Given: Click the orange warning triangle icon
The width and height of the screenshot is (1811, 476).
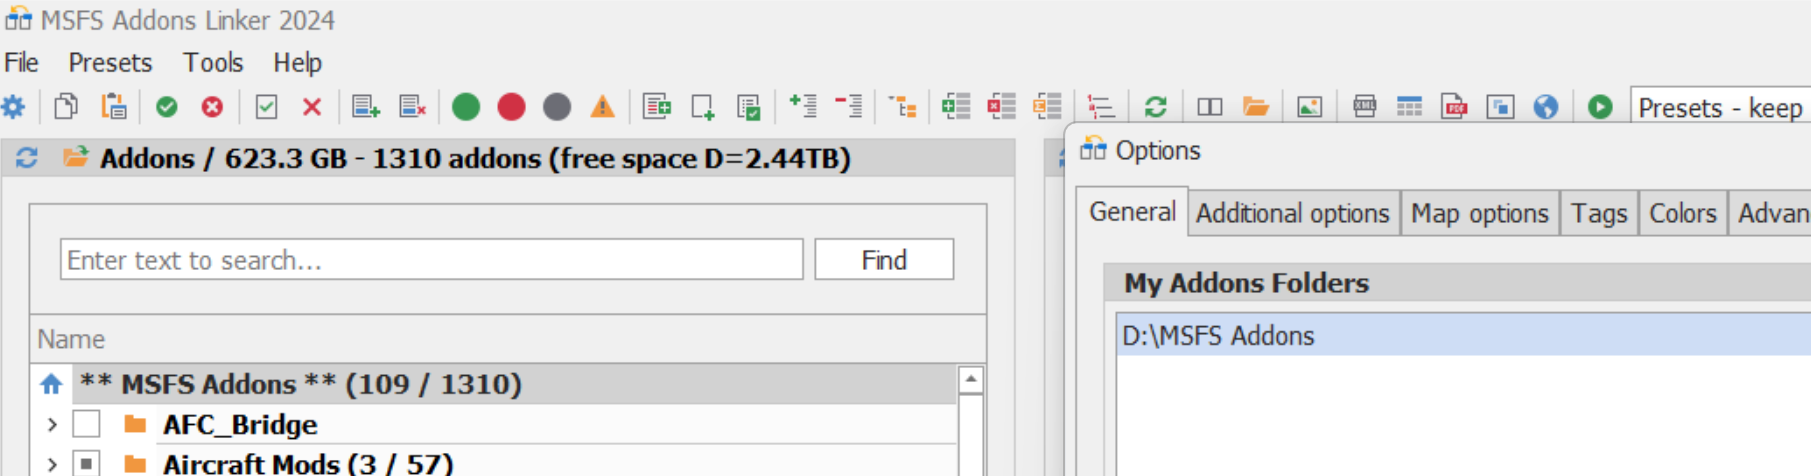Looking at the screenshot, I should (x=602, y=106).
